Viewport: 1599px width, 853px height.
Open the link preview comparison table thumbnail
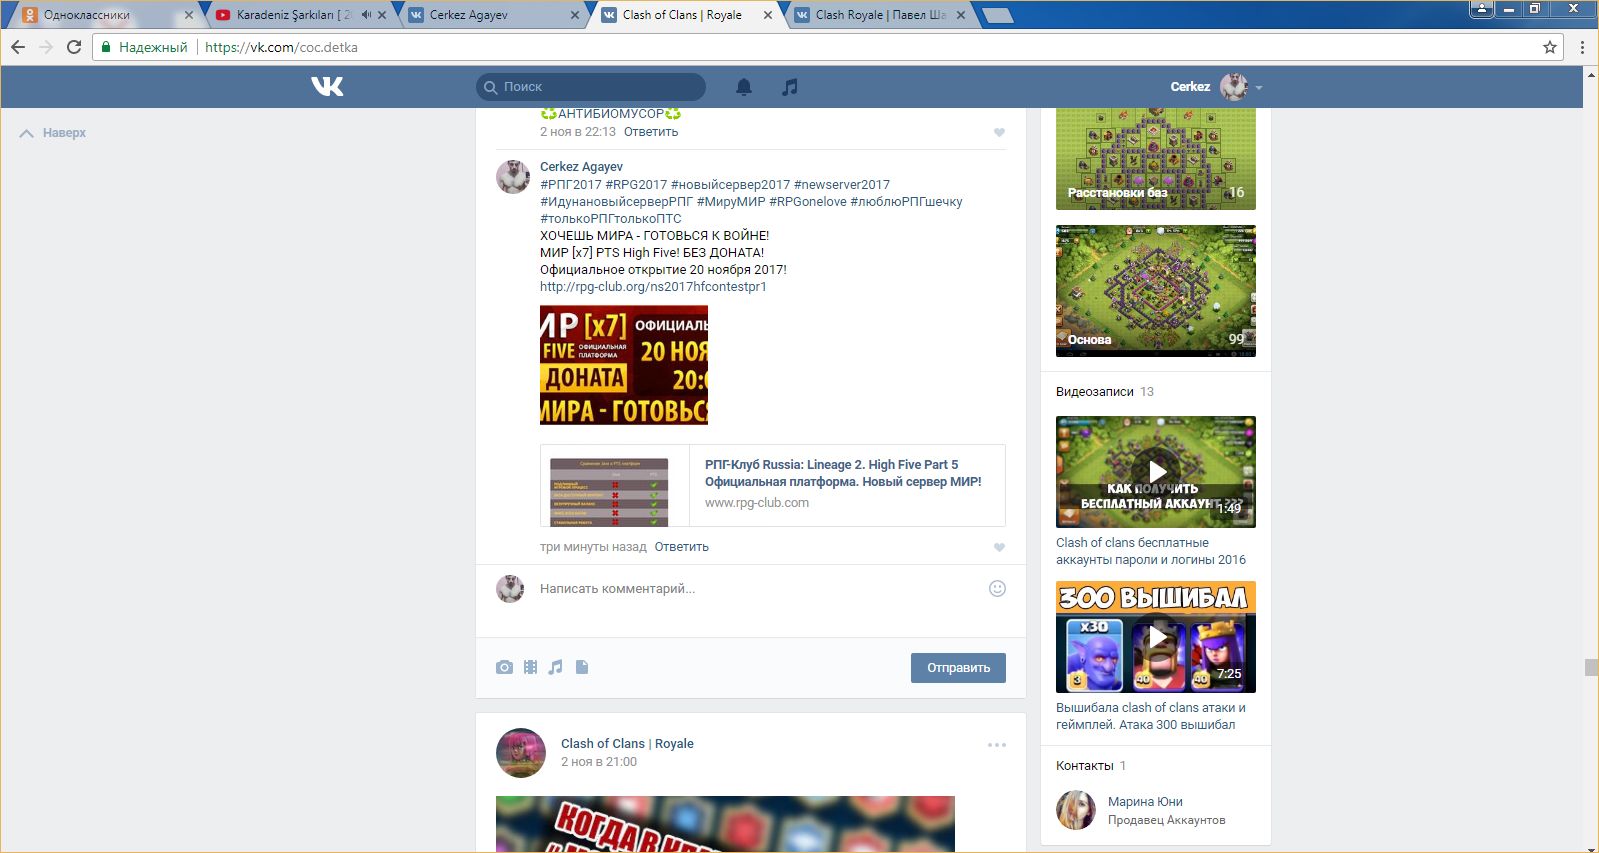[609, 491]
